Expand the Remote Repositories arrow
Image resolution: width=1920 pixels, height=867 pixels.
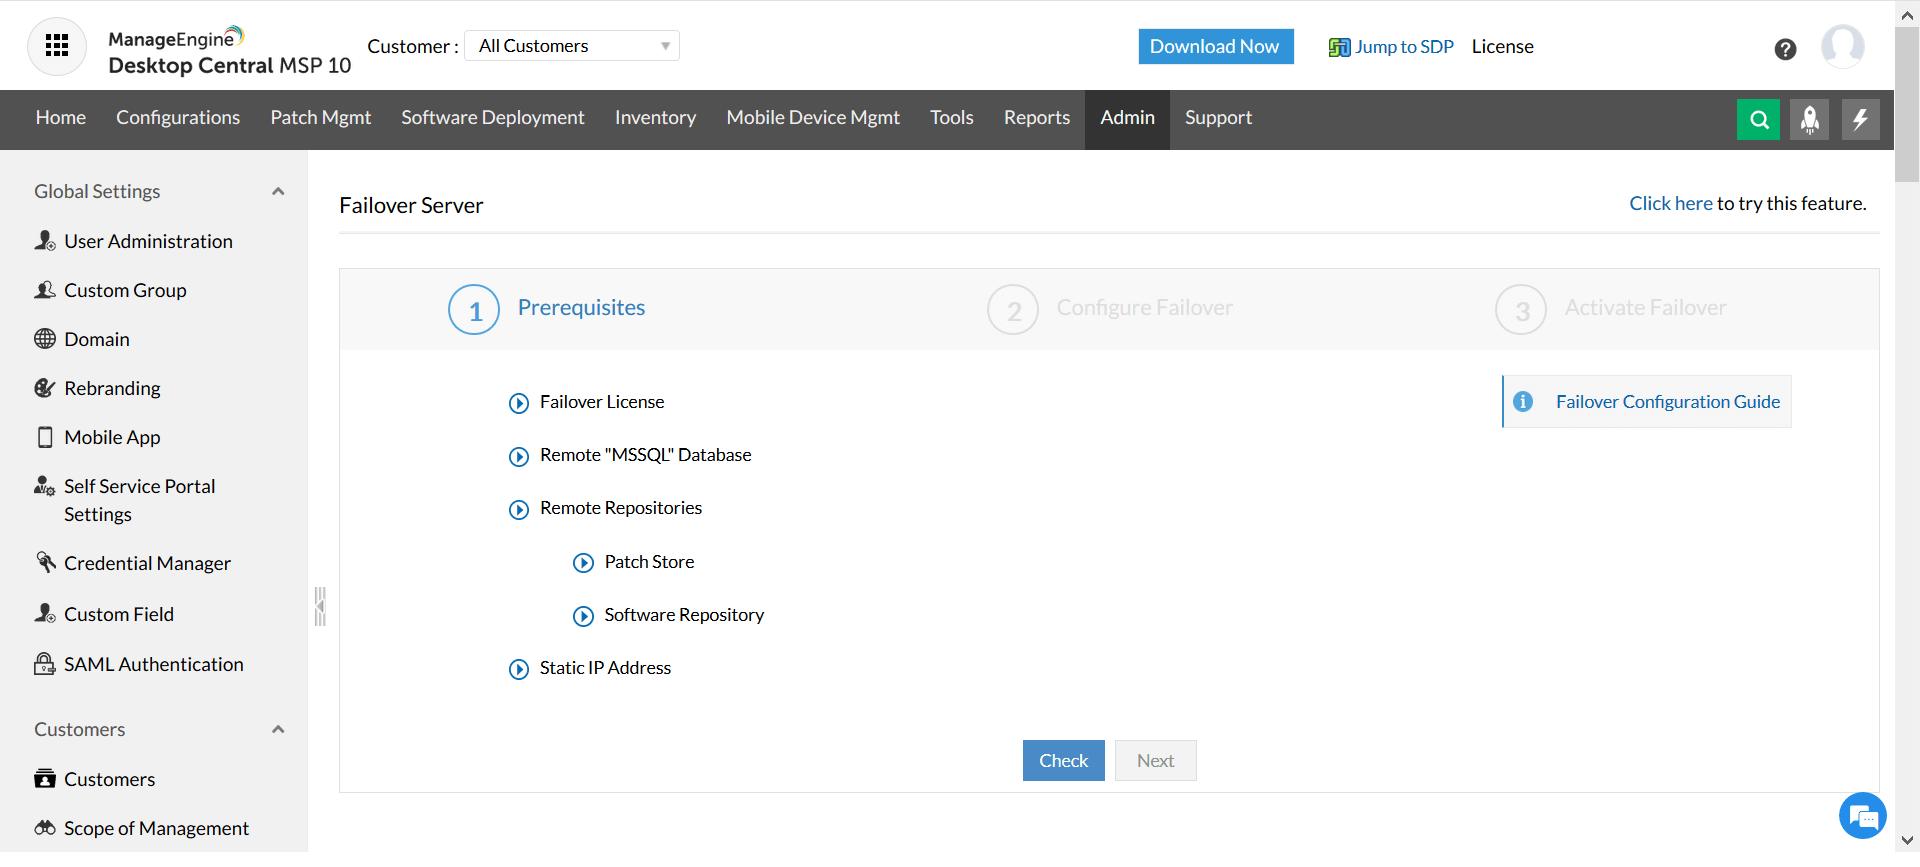pos(519,509)
